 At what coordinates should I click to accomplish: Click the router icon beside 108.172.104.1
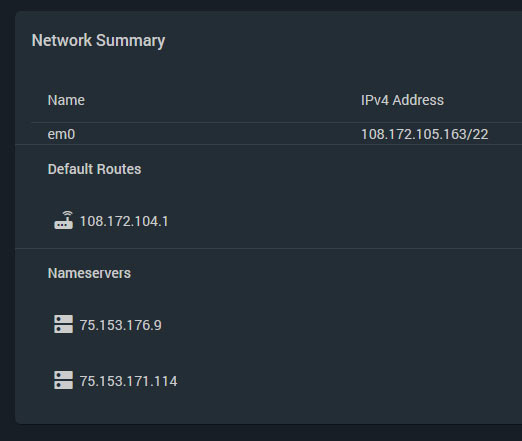point(63,220)
